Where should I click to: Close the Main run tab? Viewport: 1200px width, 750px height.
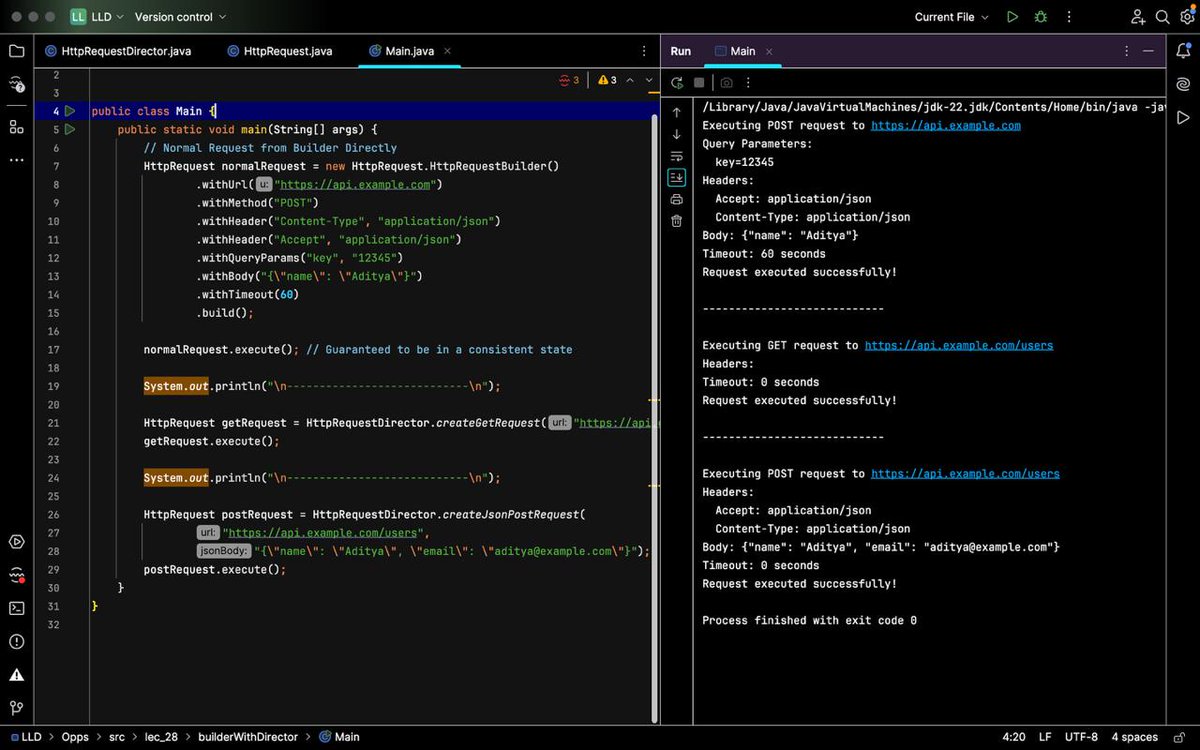pyautogui.click(x=769, y=51)
